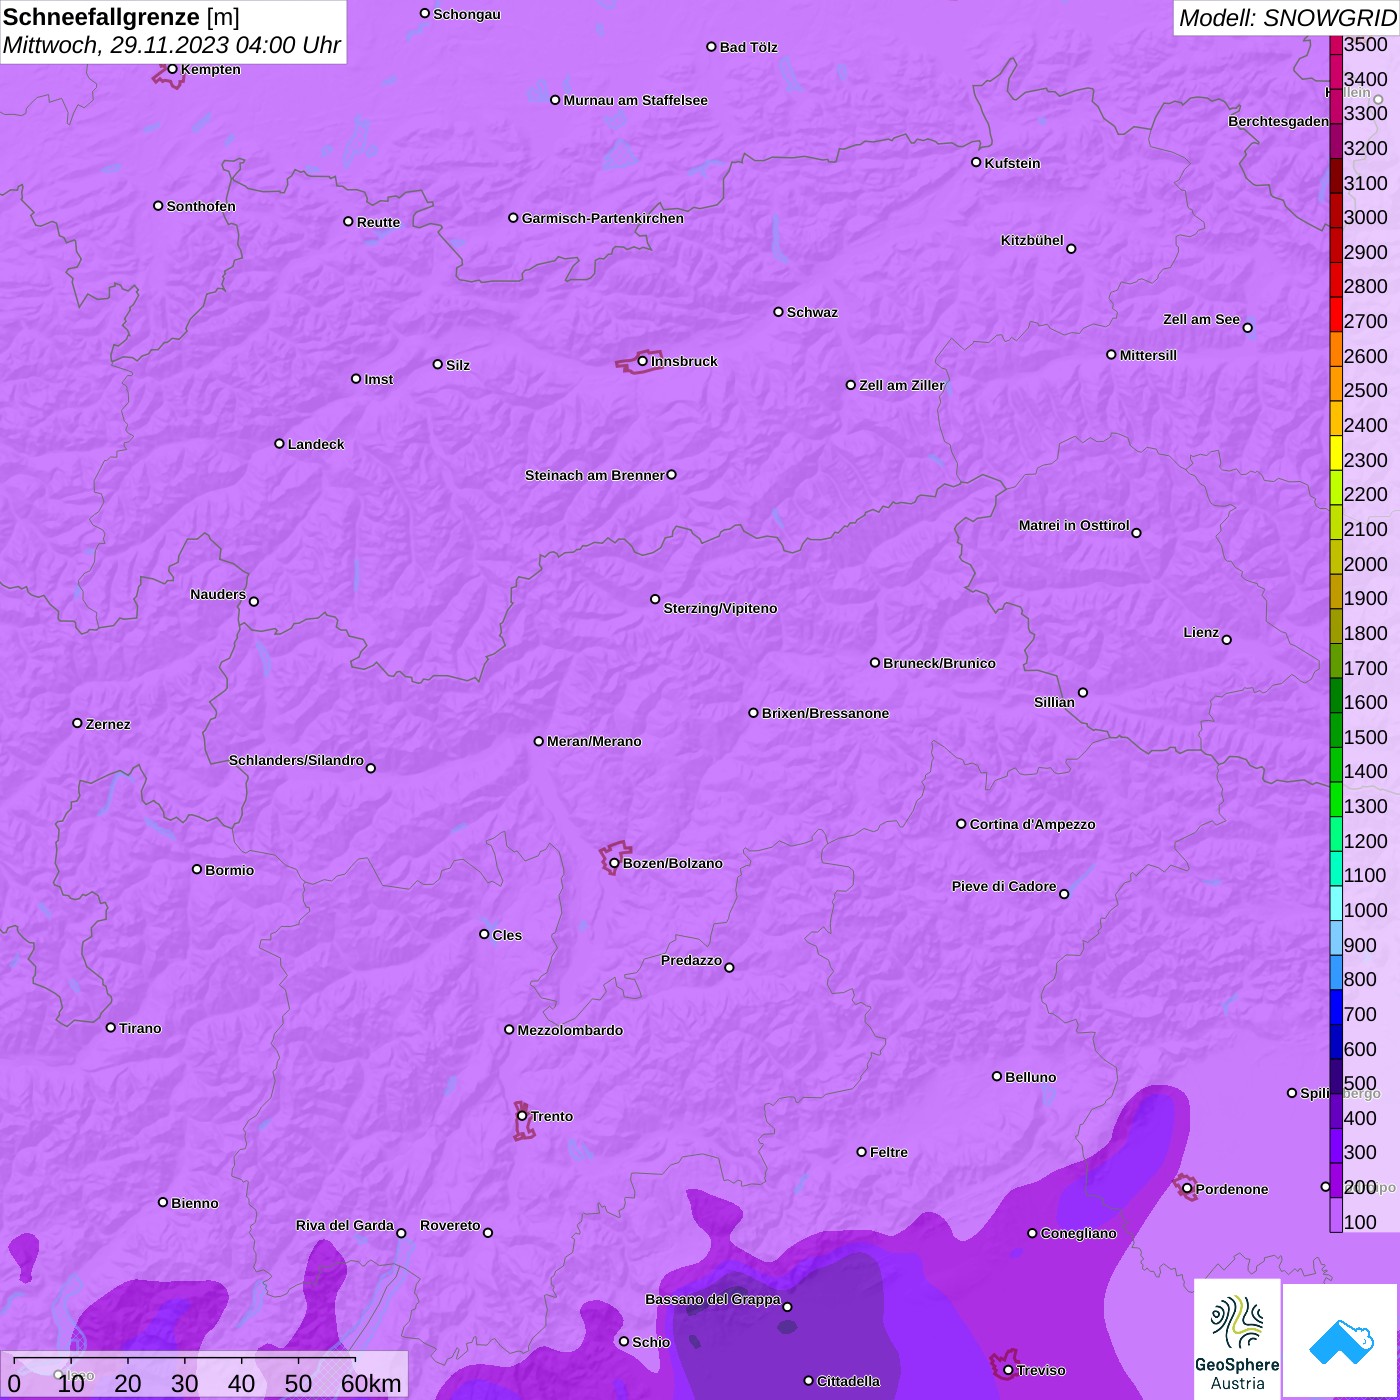Click the Rovereto label
Viewport: 1400px width, 1400px height.
450,1225
